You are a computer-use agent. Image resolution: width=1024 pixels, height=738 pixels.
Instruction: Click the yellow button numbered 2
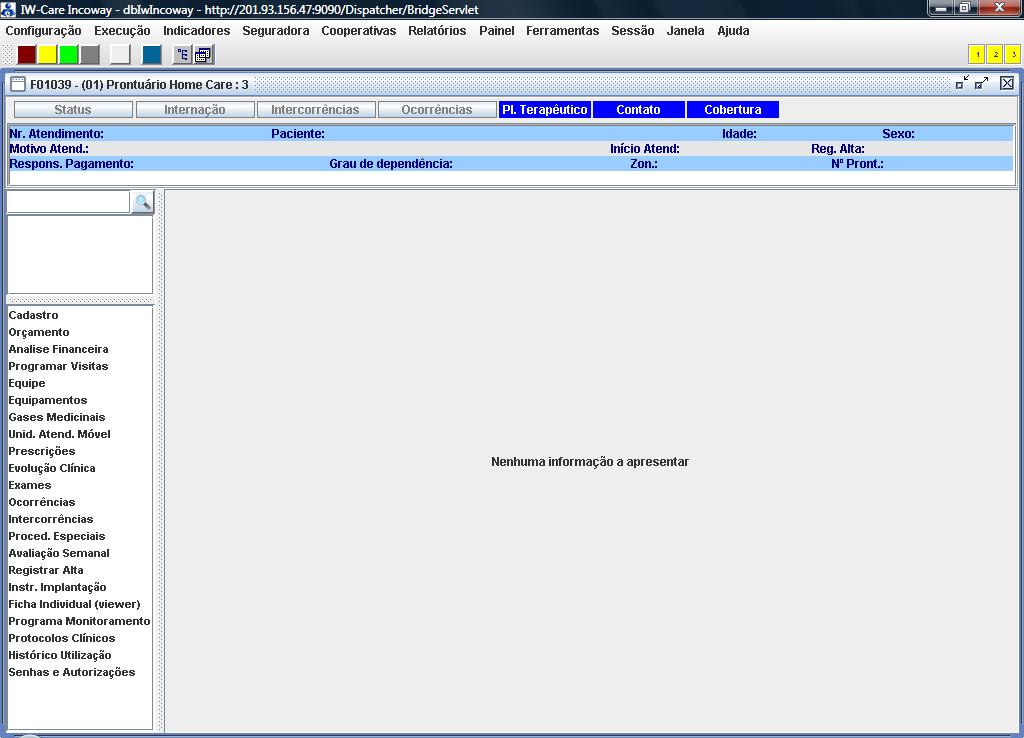pyautogui.click(x=995, y=55)
